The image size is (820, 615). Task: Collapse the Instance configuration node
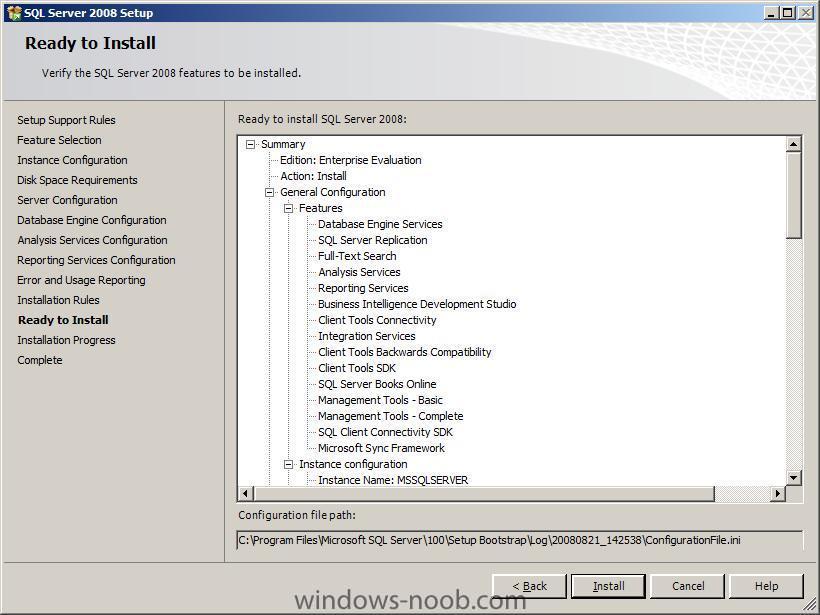(288, 464)
